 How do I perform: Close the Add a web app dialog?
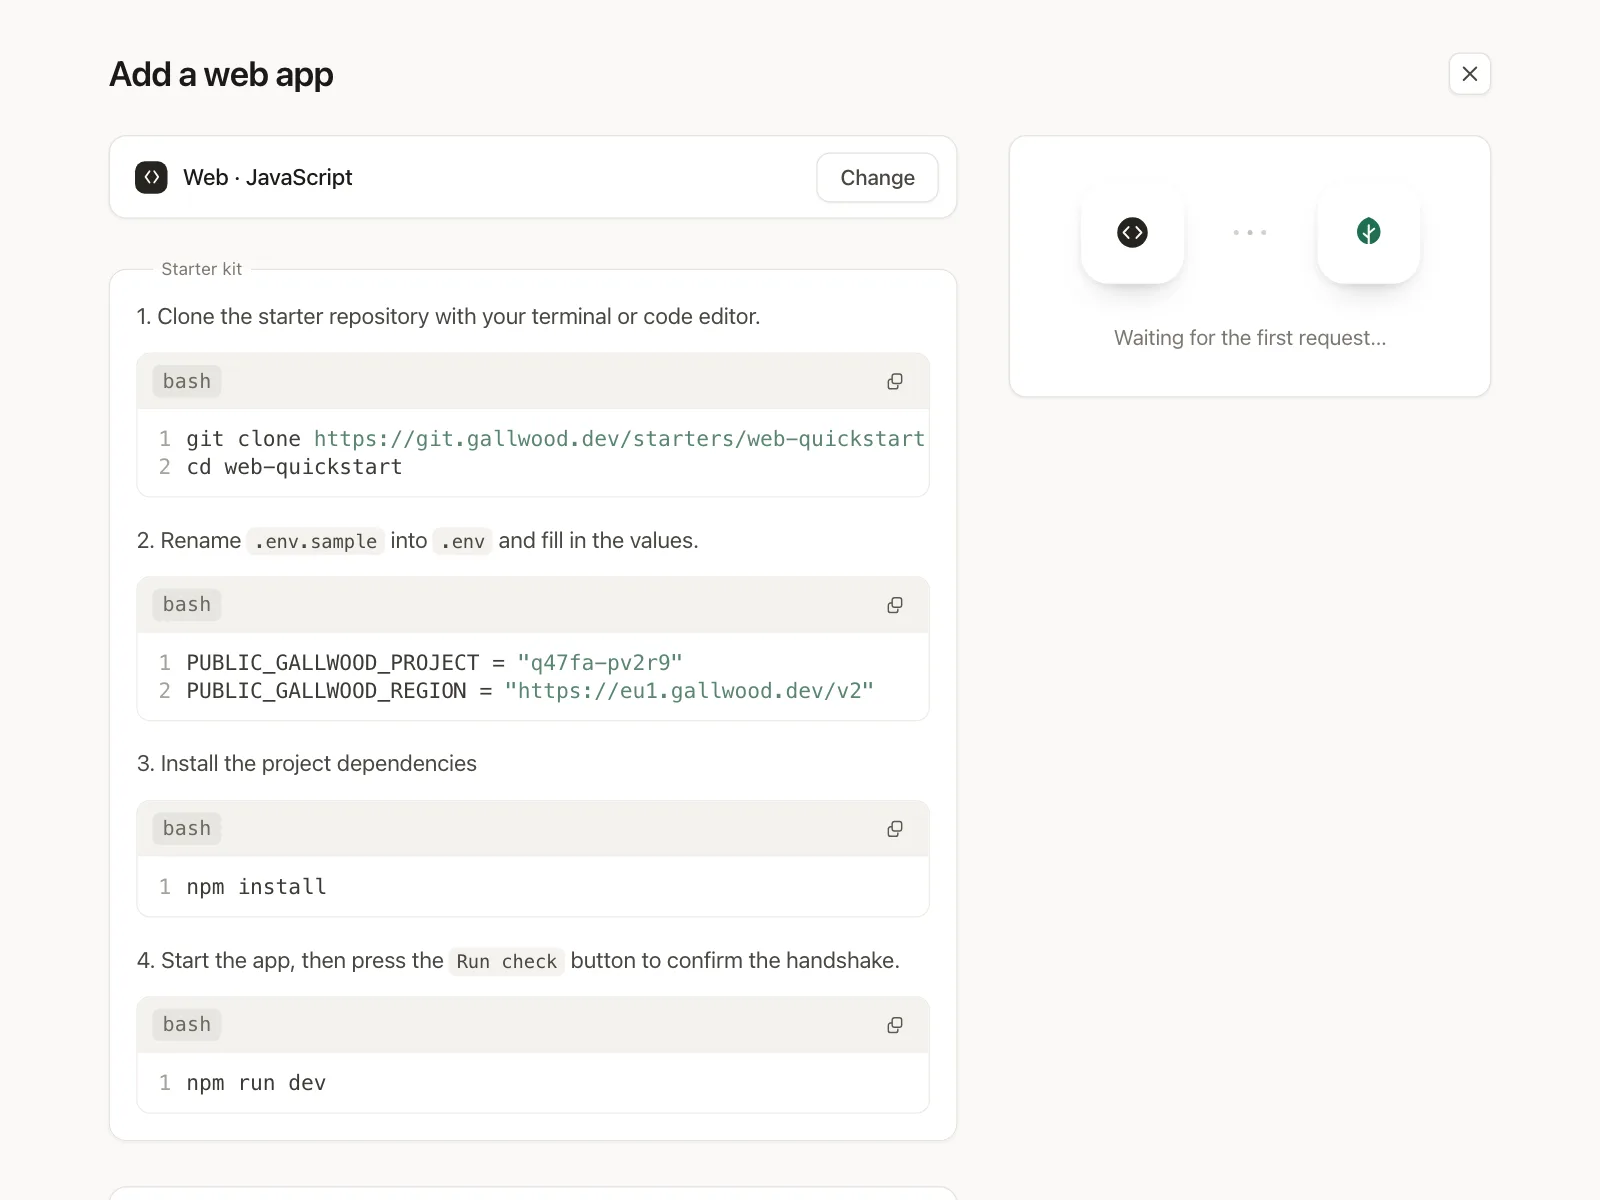point(1469,74)
